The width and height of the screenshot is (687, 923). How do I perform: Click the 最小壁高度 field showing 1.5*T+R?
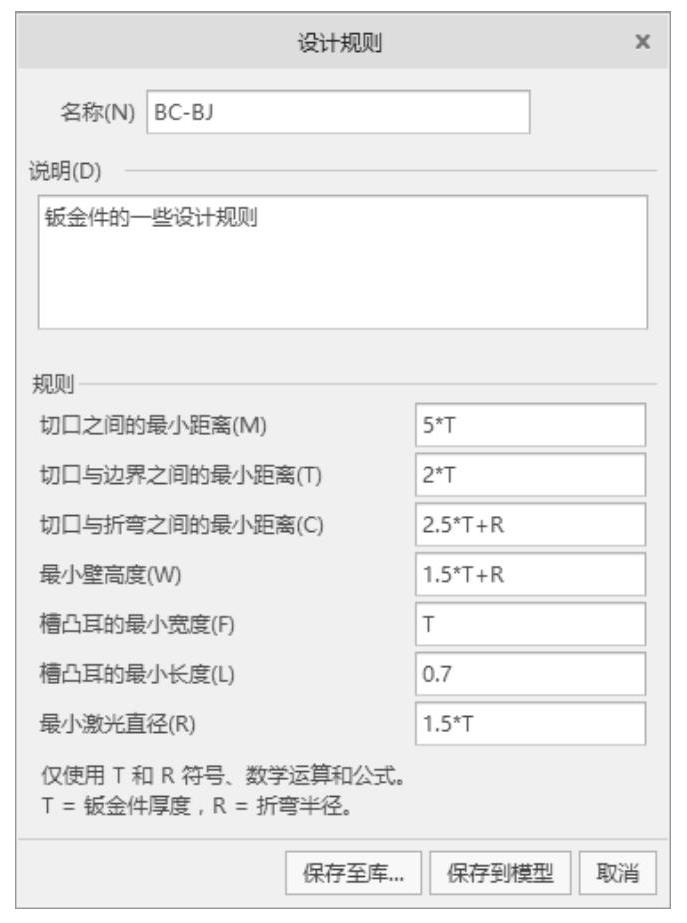coord(530,575)
